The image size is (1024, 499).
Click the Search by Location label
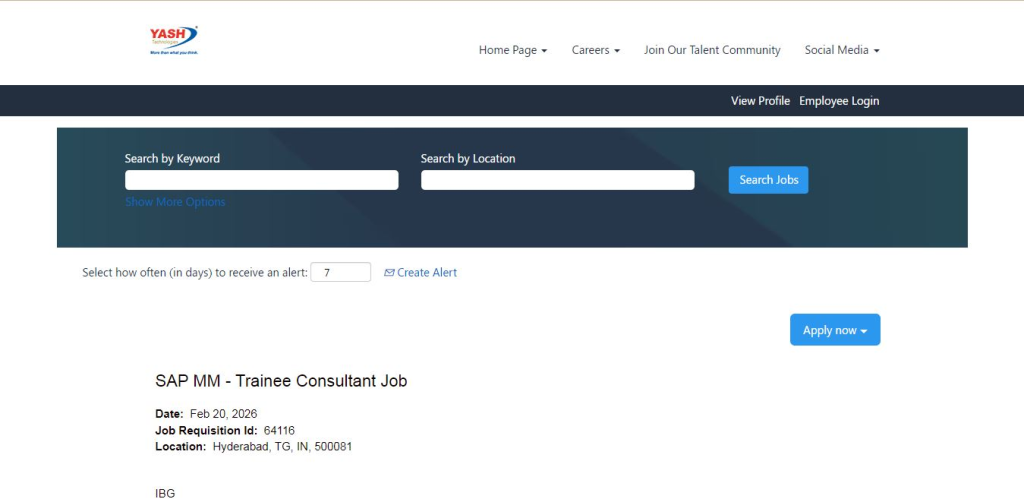tap(468, 159)
